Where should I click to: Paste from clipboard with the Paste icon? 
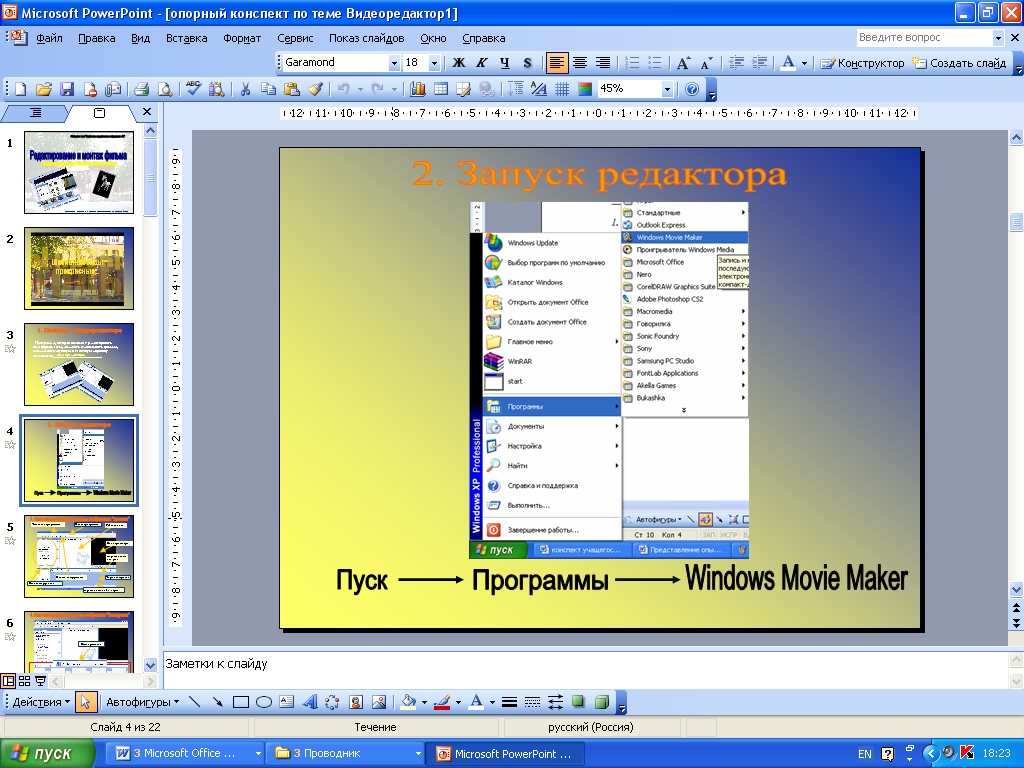click(x=292, y=89)
